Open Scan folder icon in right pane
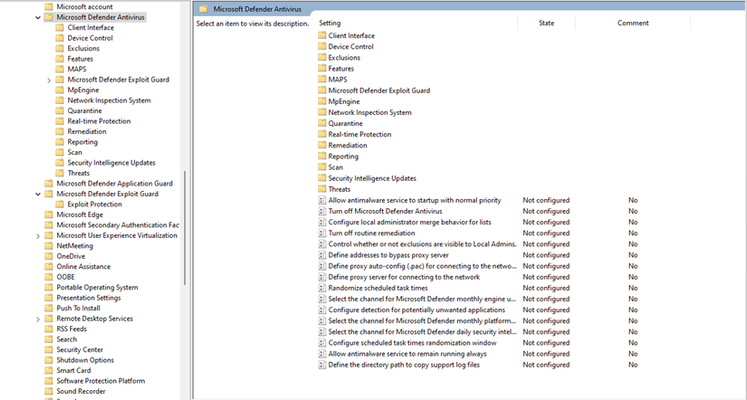This screenshot has height=400, width=747. tap(322, 167)
